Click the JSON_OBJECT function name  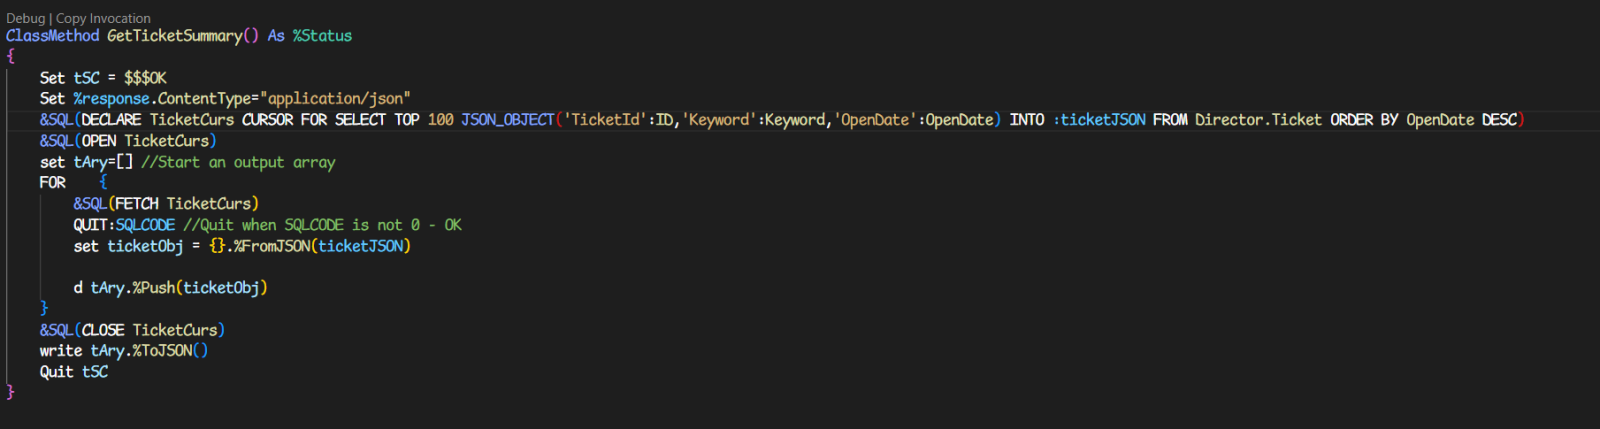point(507,120)
